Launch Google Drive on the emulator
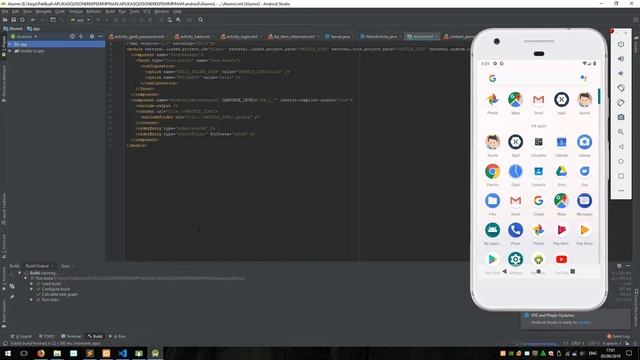Screen dimensions: 640x360 [562, 171]
